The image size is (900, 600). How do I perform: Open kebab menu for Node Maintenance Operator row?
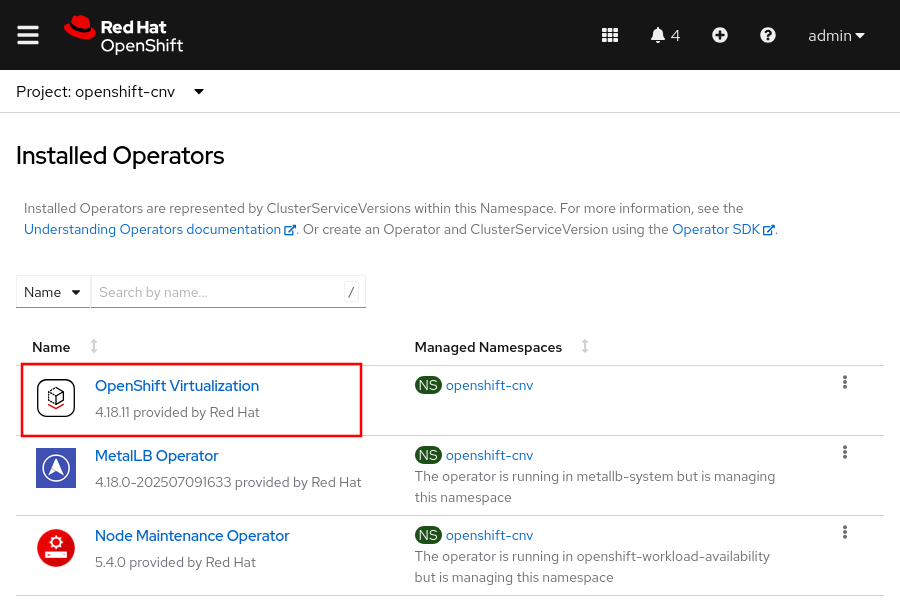845,532
